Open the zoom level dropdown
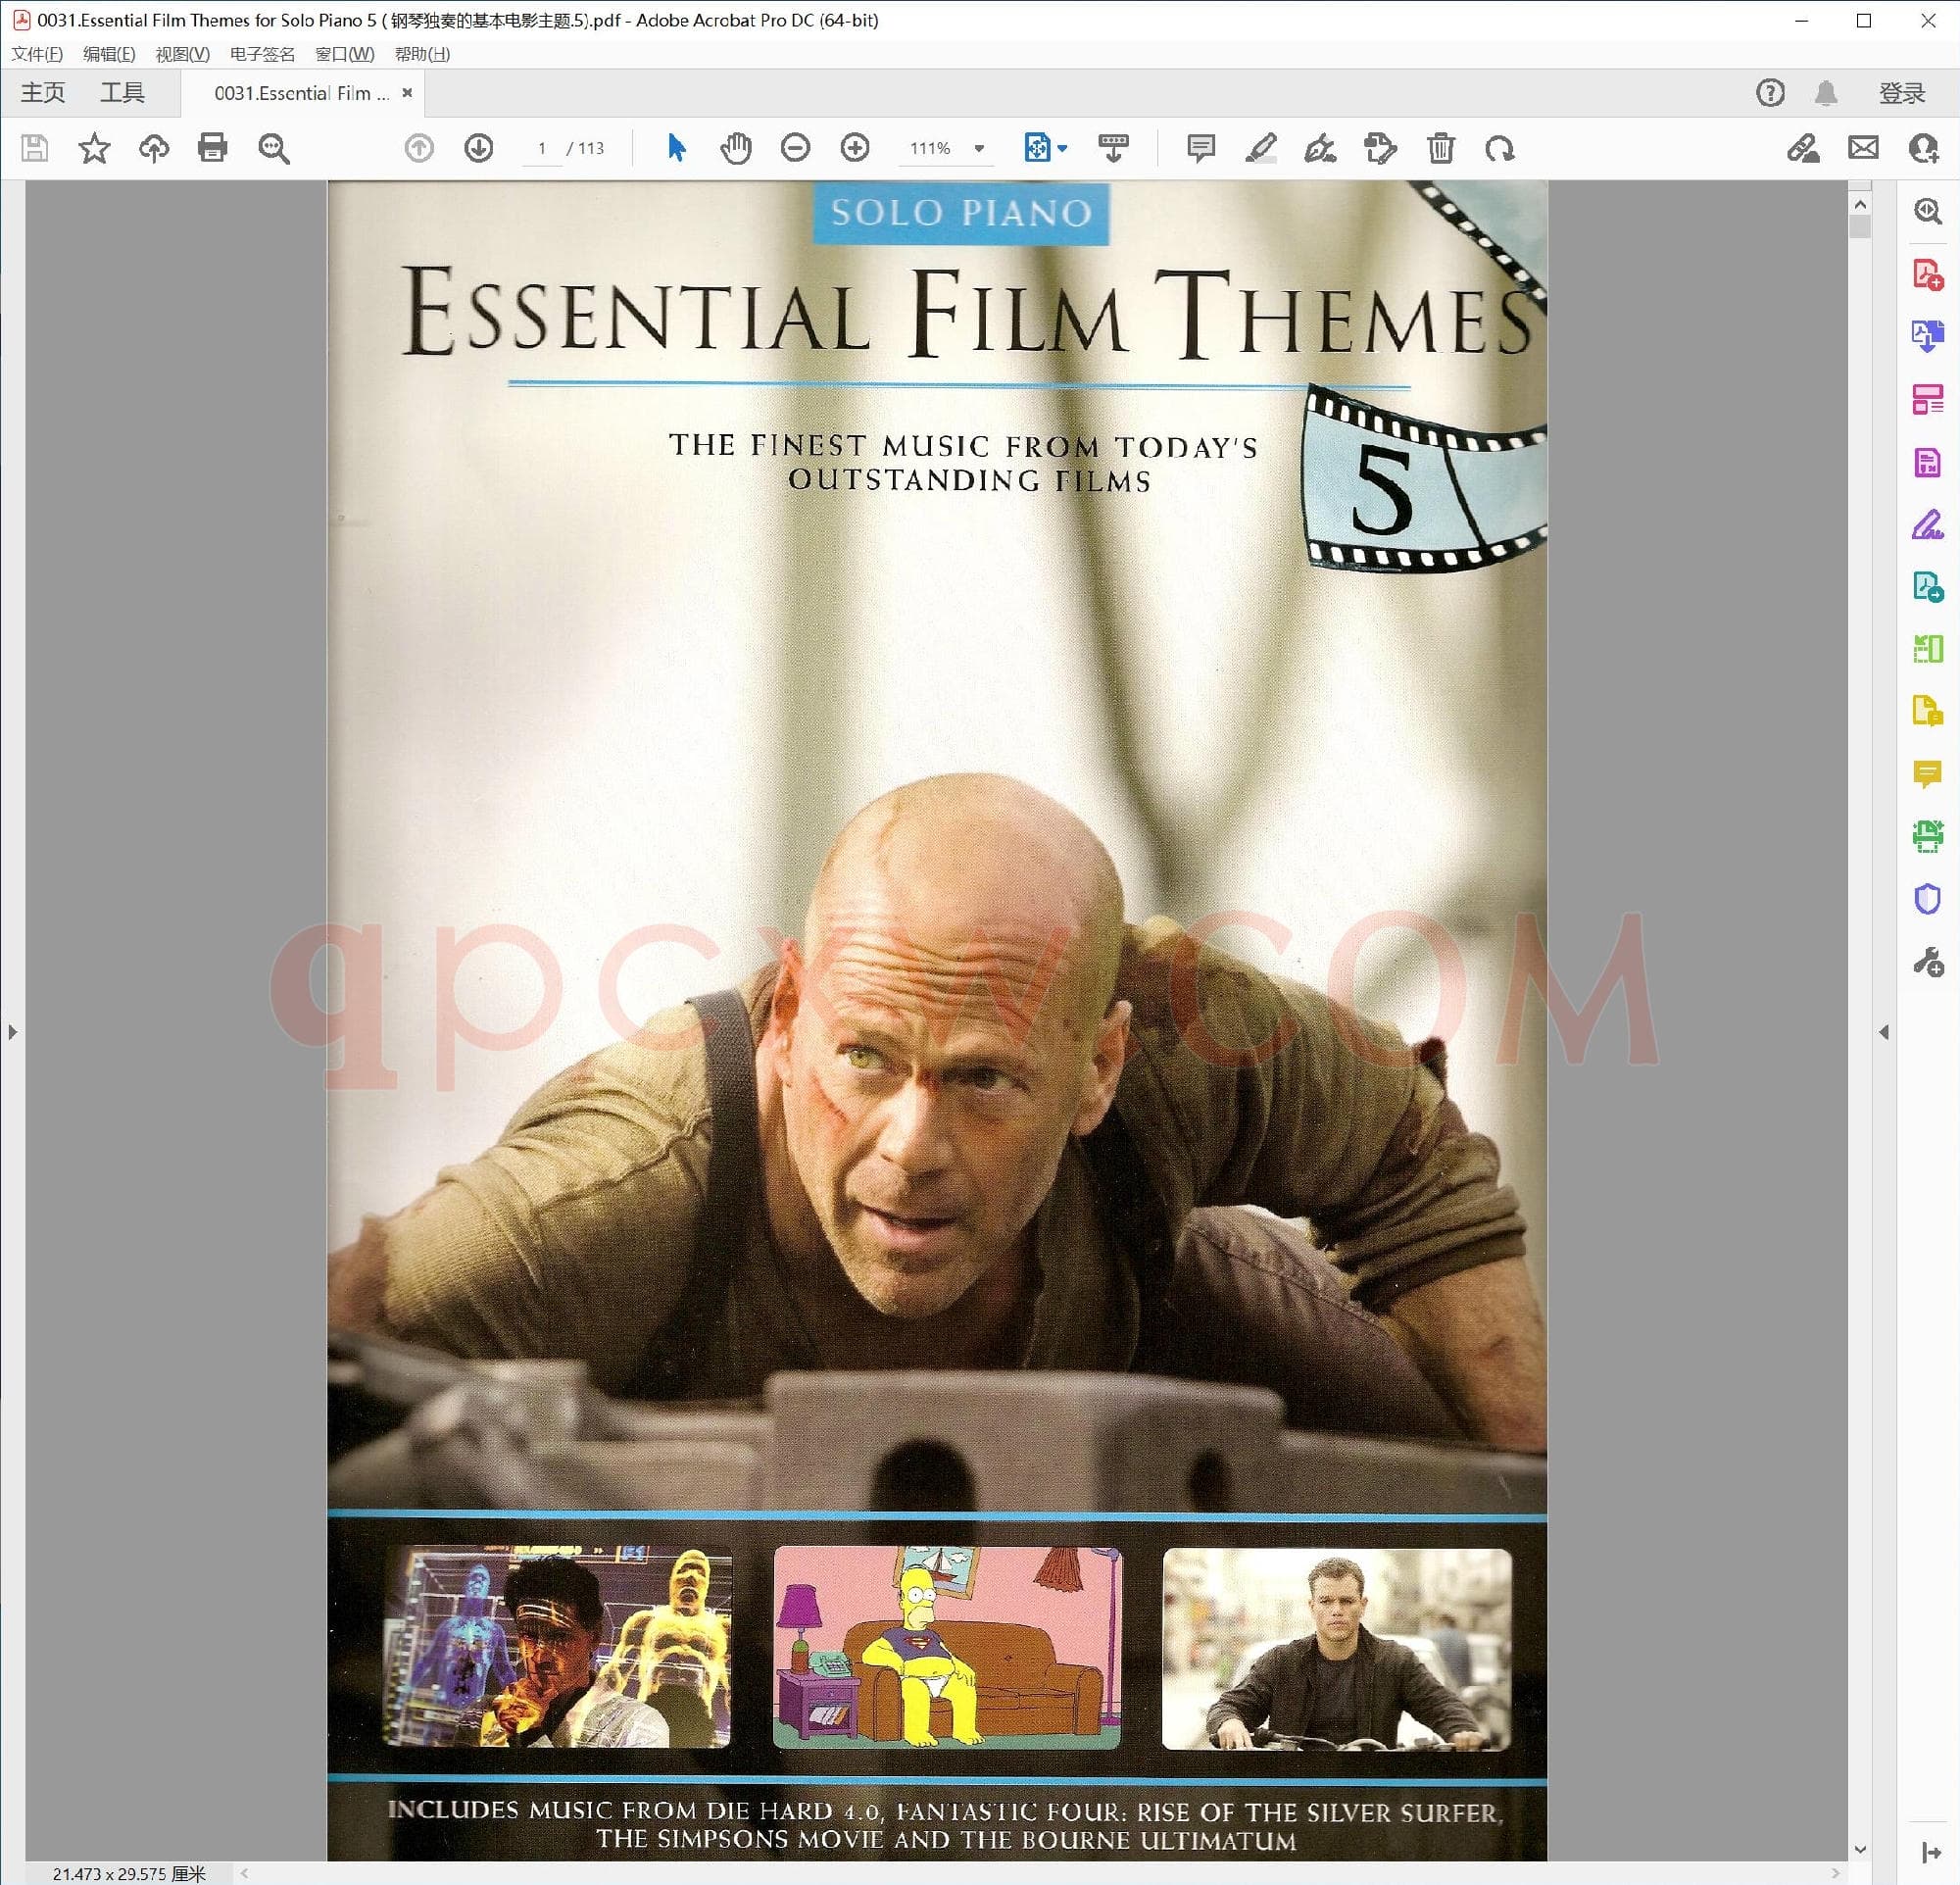Viewport: 1960px width, 1885px height. (979, 148)
